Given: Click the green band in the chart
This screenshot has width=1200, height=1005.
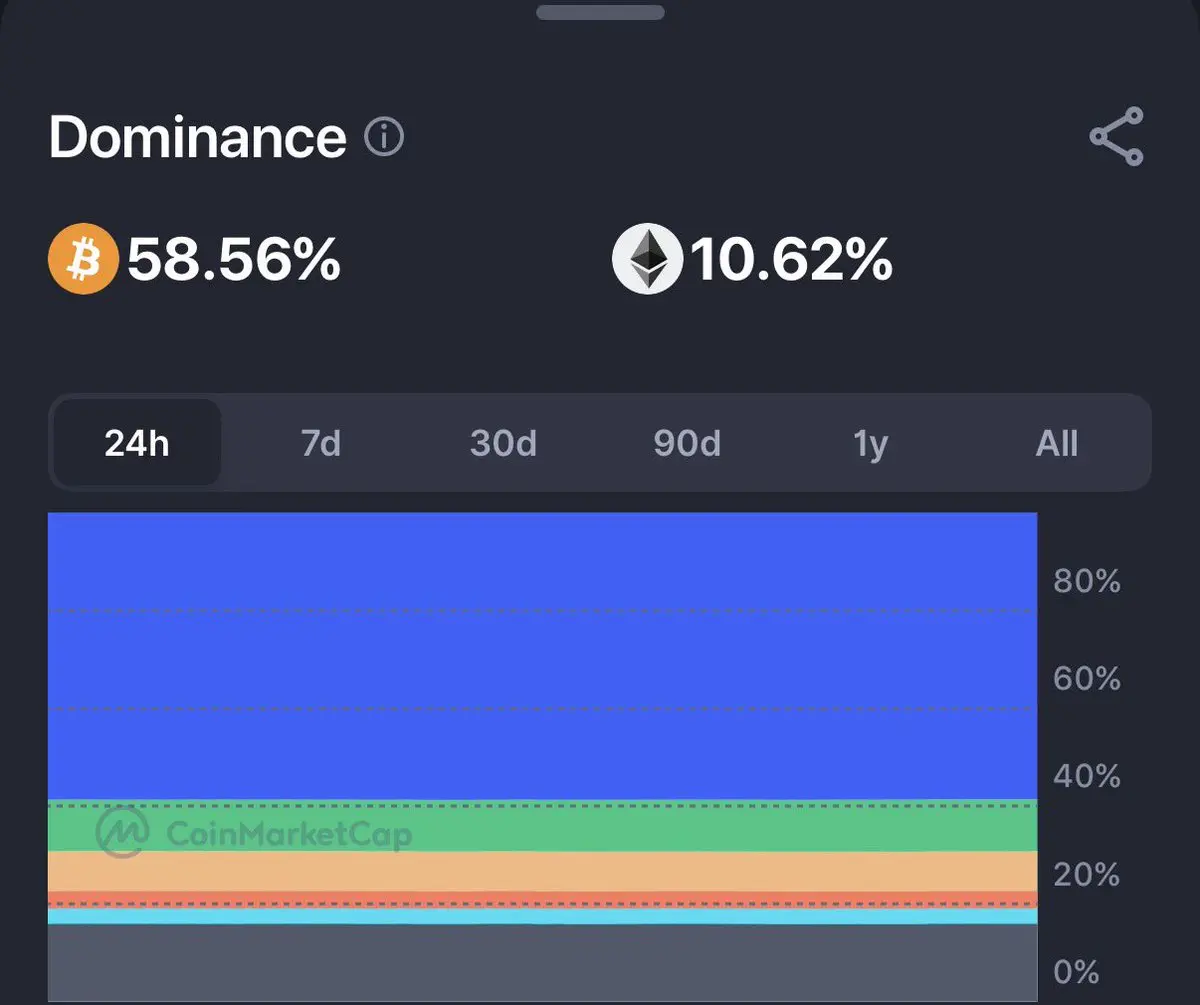Looking at the screenshot, I should (x=543, y=826).
